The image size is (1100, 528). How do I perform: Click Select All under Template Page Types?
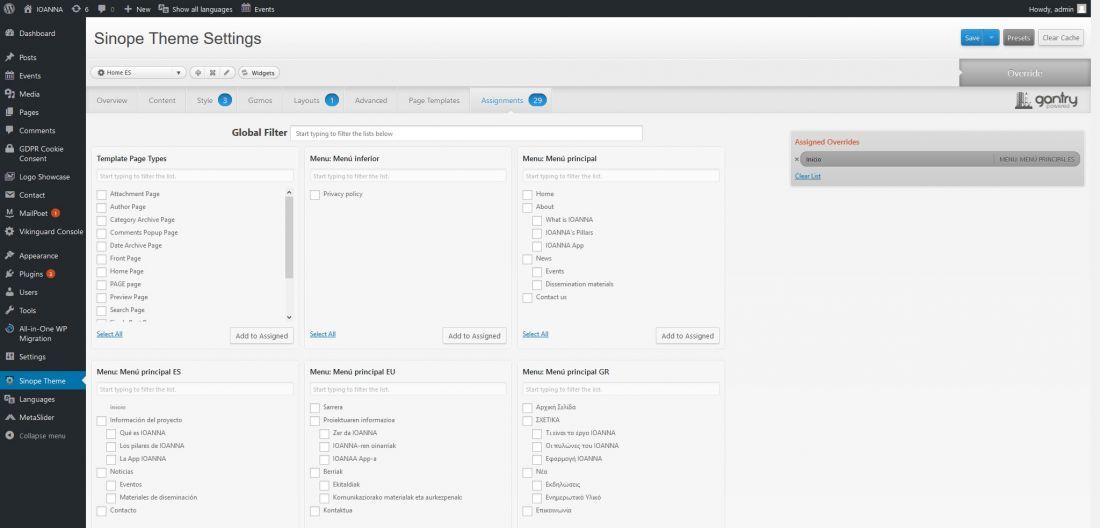click(x=109, y=334)
